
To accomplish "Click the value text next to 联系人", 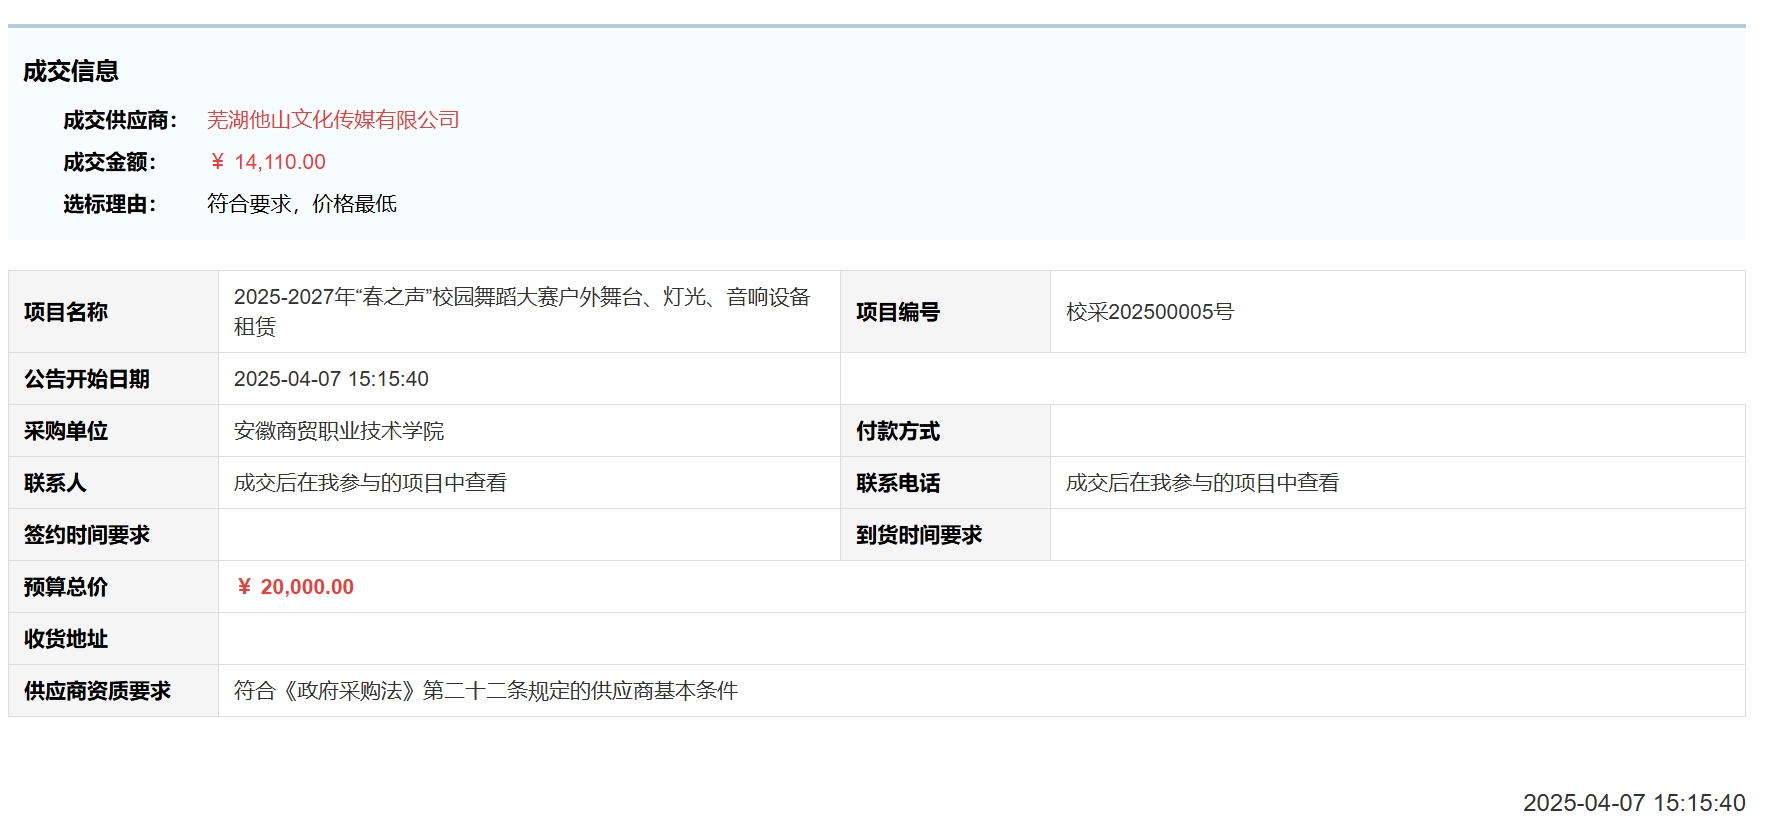I will [x=370, y=483].
